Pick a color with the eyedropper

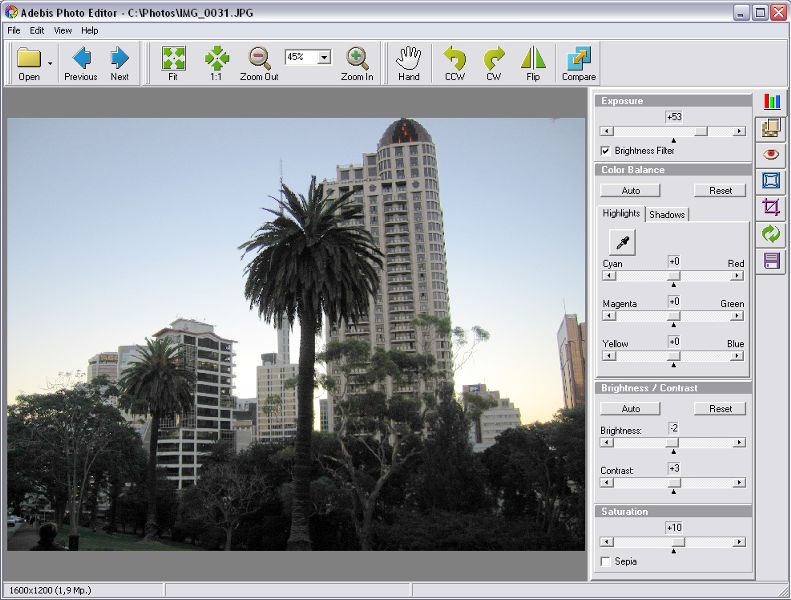(x=623, y=242)
